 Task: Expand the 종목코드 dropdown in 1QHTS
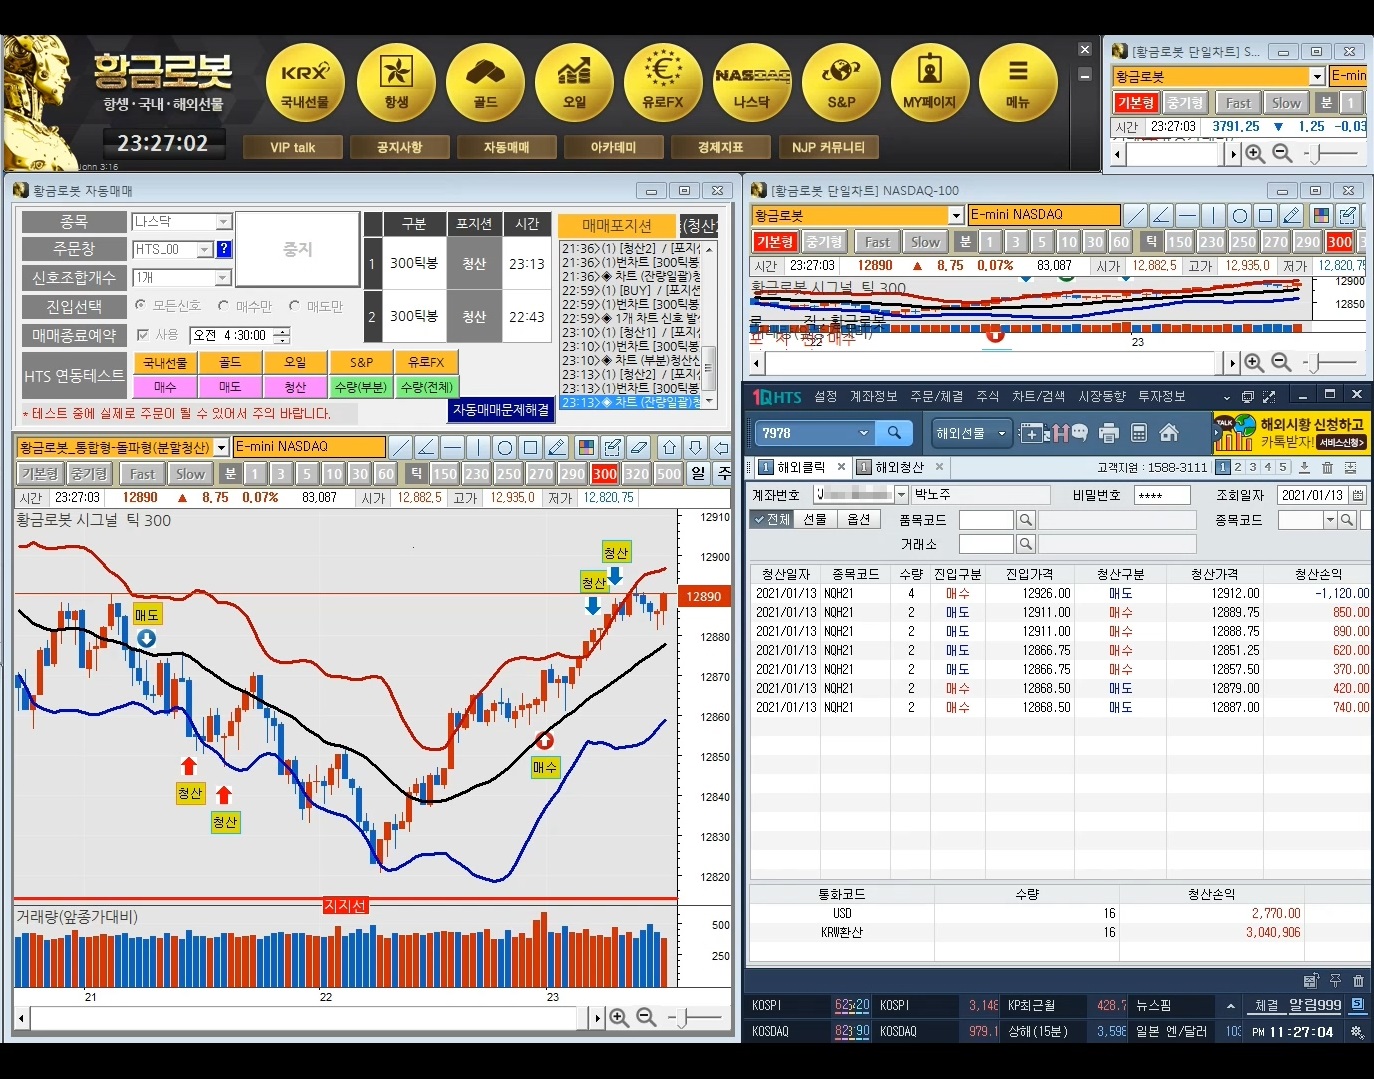1330,520
